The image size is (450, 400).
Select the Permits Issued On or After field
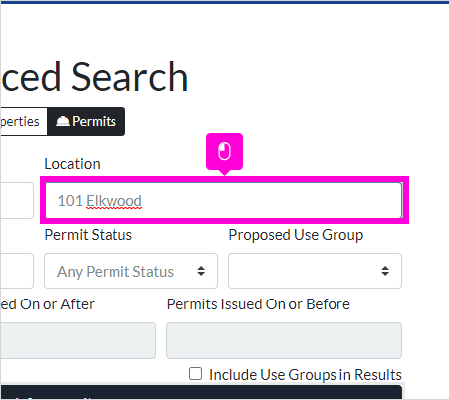78,340
